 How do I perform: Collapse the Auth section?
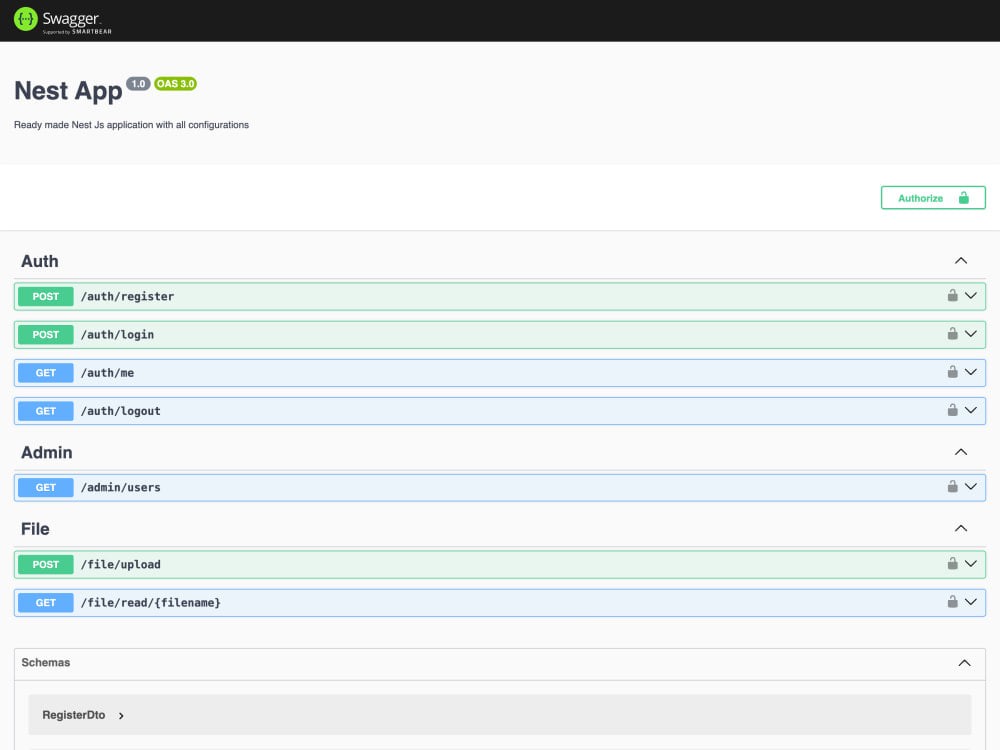click(961, 261)
